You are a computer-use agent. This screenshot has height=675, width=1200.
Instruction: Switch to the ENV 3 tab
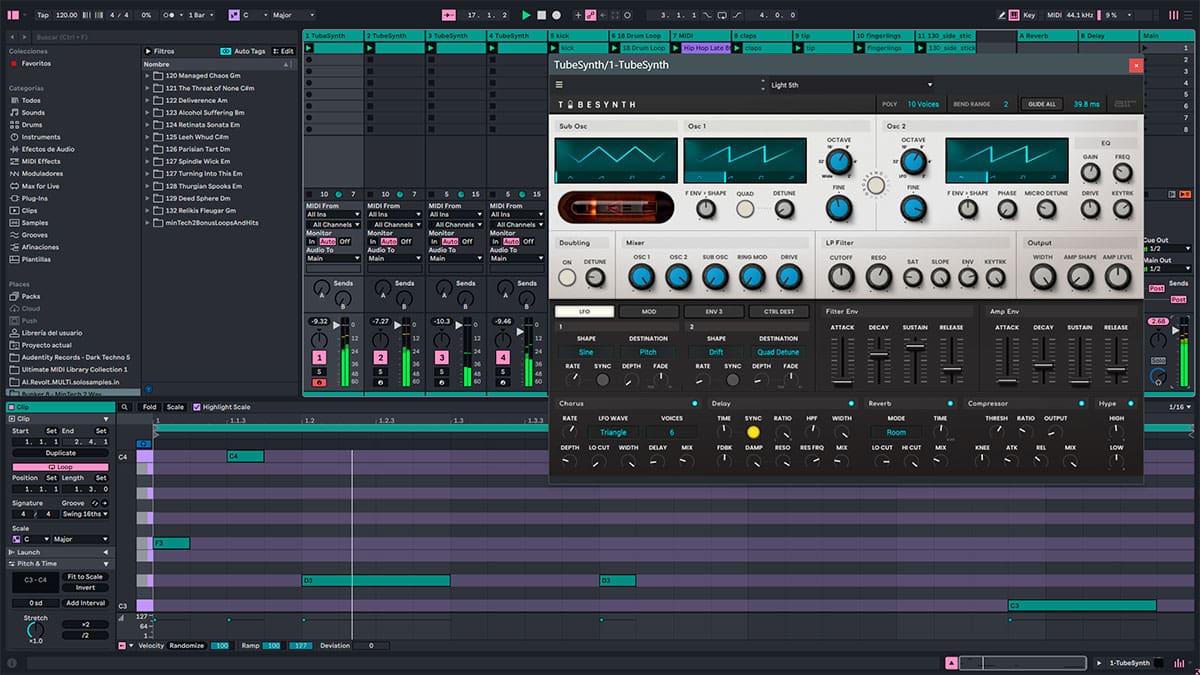pos(712,311)
